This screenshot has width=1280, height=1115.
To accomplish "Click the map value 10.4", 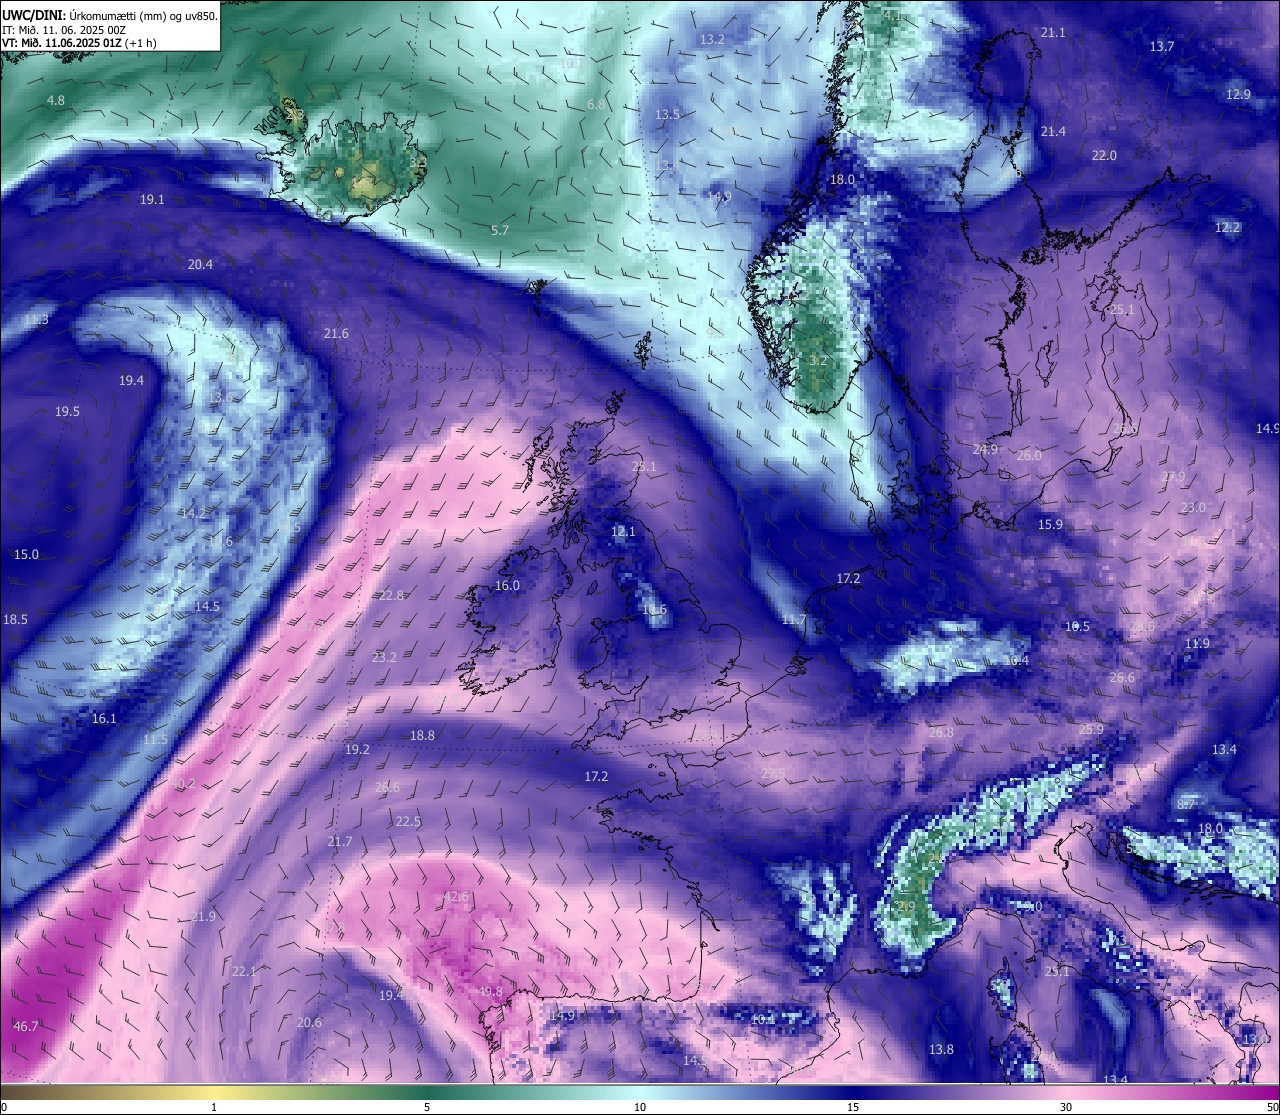I will coord(1016,661).
